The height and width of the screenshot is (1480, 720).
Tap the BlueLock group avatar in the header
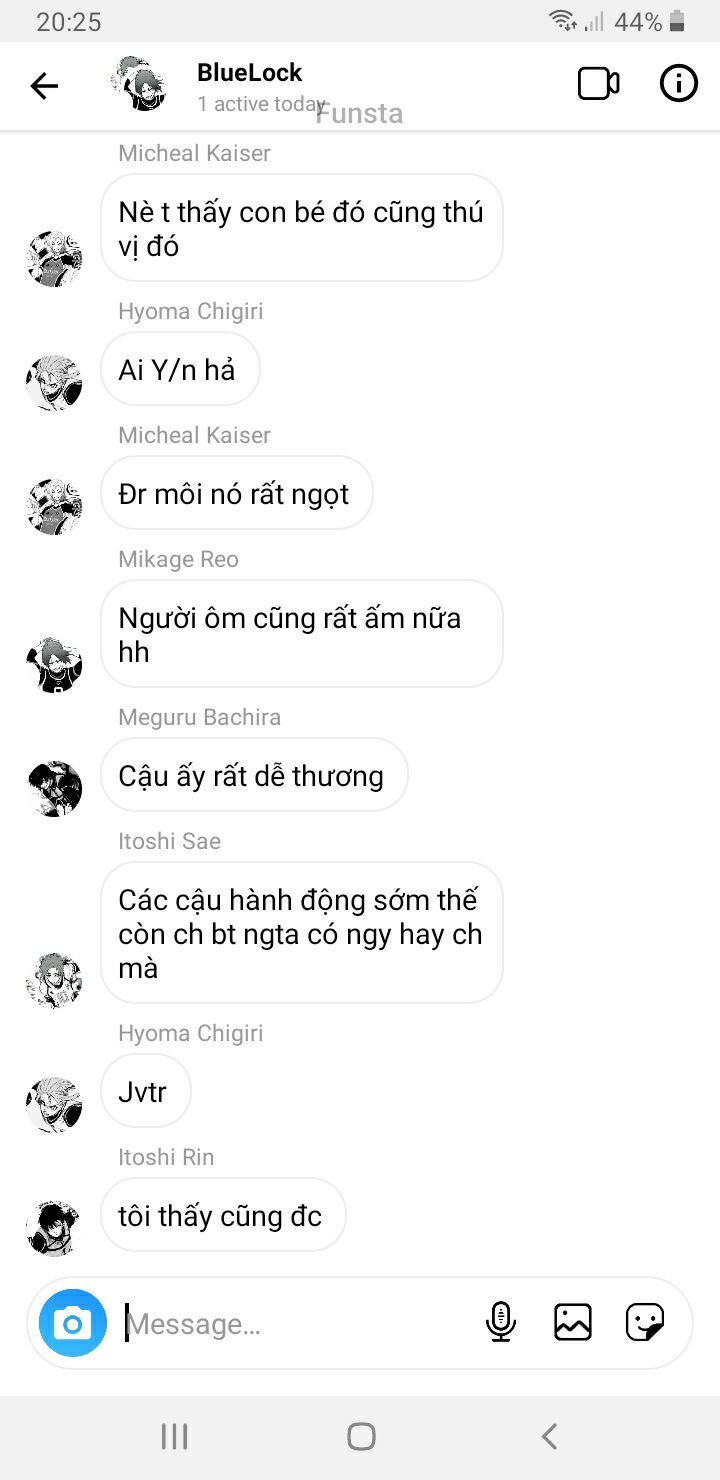(x=139, y=83)
